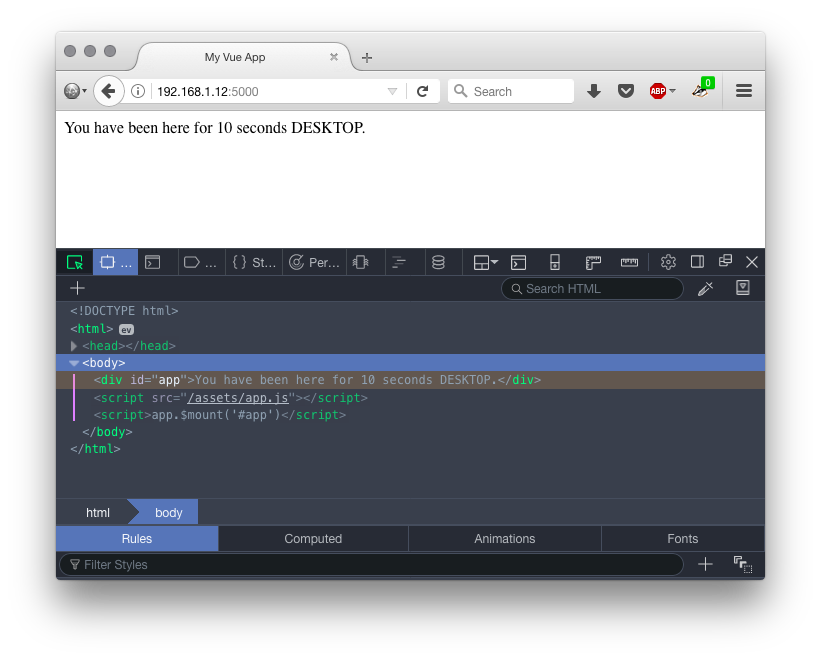Viewport: 821px width, 660px height.
Task: Switch to the Computed tab
Action: pyautogui.click(x=313, y=538)
